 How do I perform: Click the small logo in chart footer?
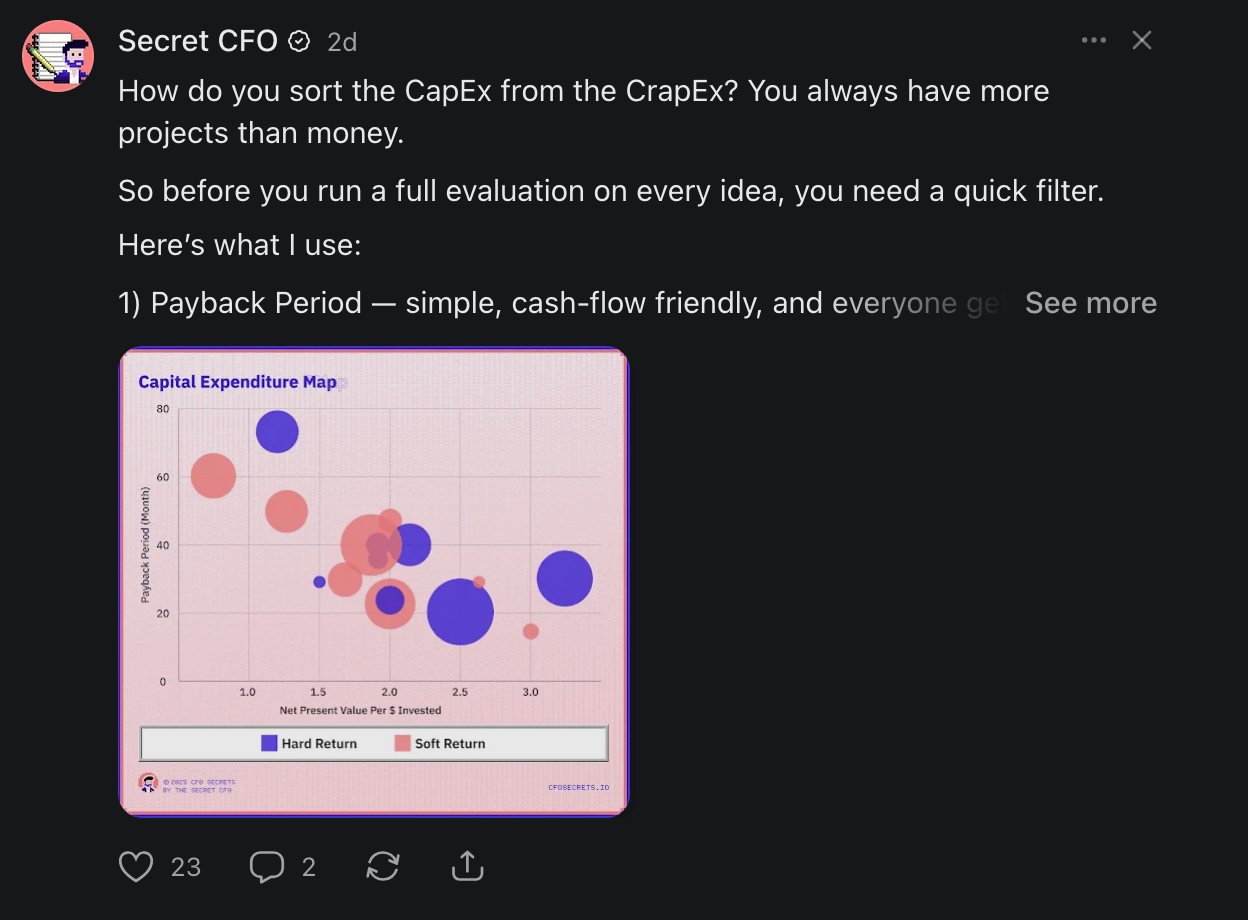pyautogui.click(x=148, y=783)
